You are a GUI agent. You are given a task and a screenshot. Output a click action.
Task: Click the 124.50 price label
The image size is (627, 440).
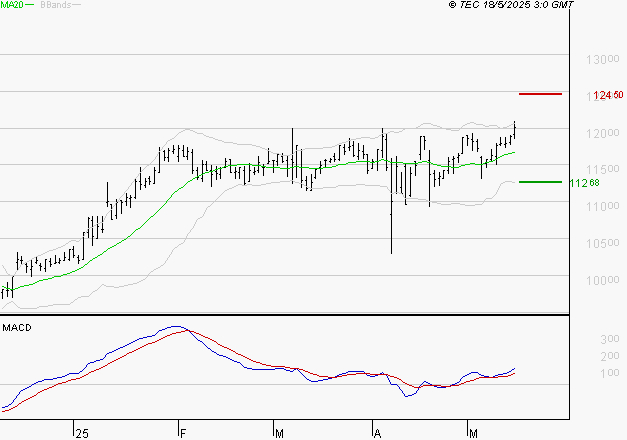(x=608, y=96)
